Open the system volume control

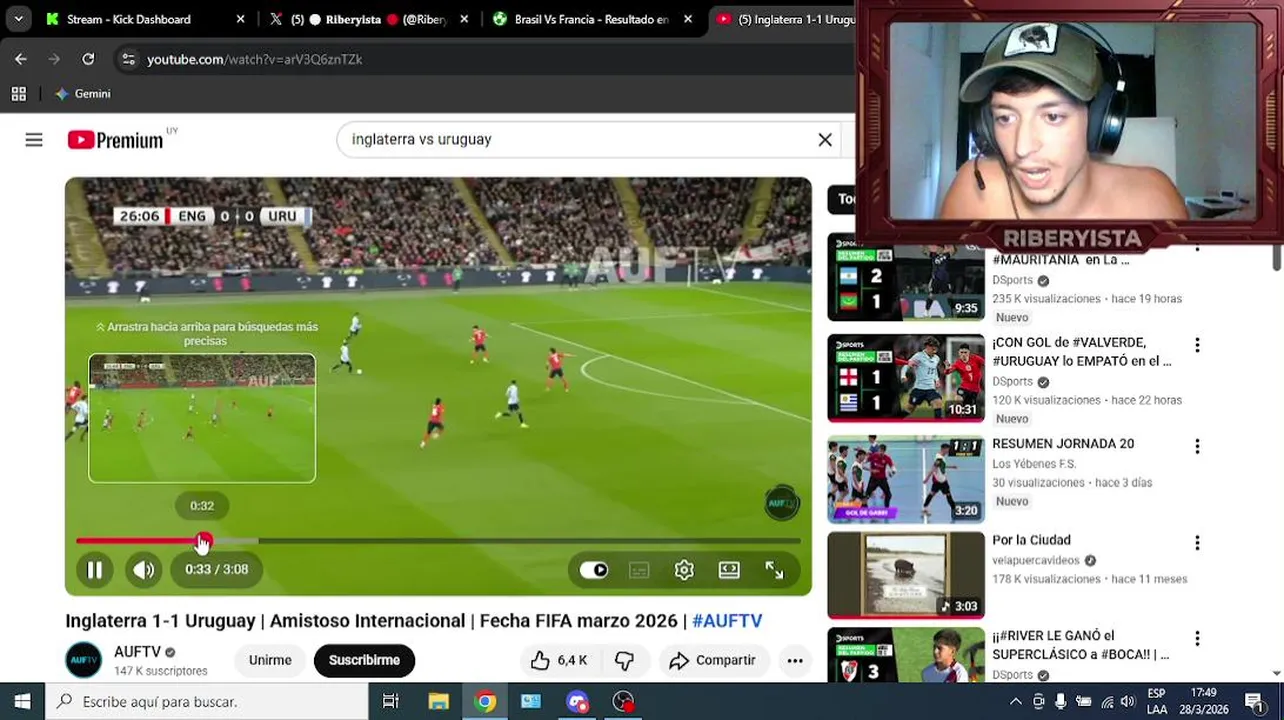tap(1128, 702)
